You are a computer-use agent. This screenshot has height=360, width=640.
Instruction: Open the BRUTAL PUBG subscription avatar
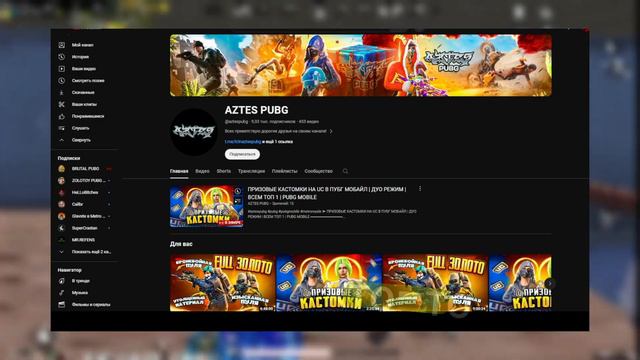62,169
